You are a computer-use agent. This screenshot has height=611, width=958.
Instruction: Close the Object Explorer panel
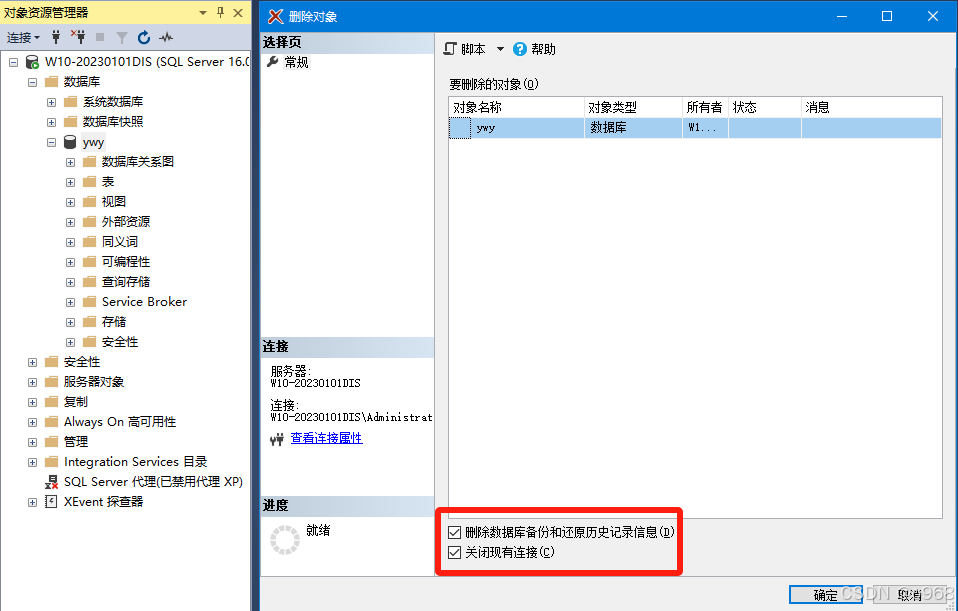click(x=238, y=12)
